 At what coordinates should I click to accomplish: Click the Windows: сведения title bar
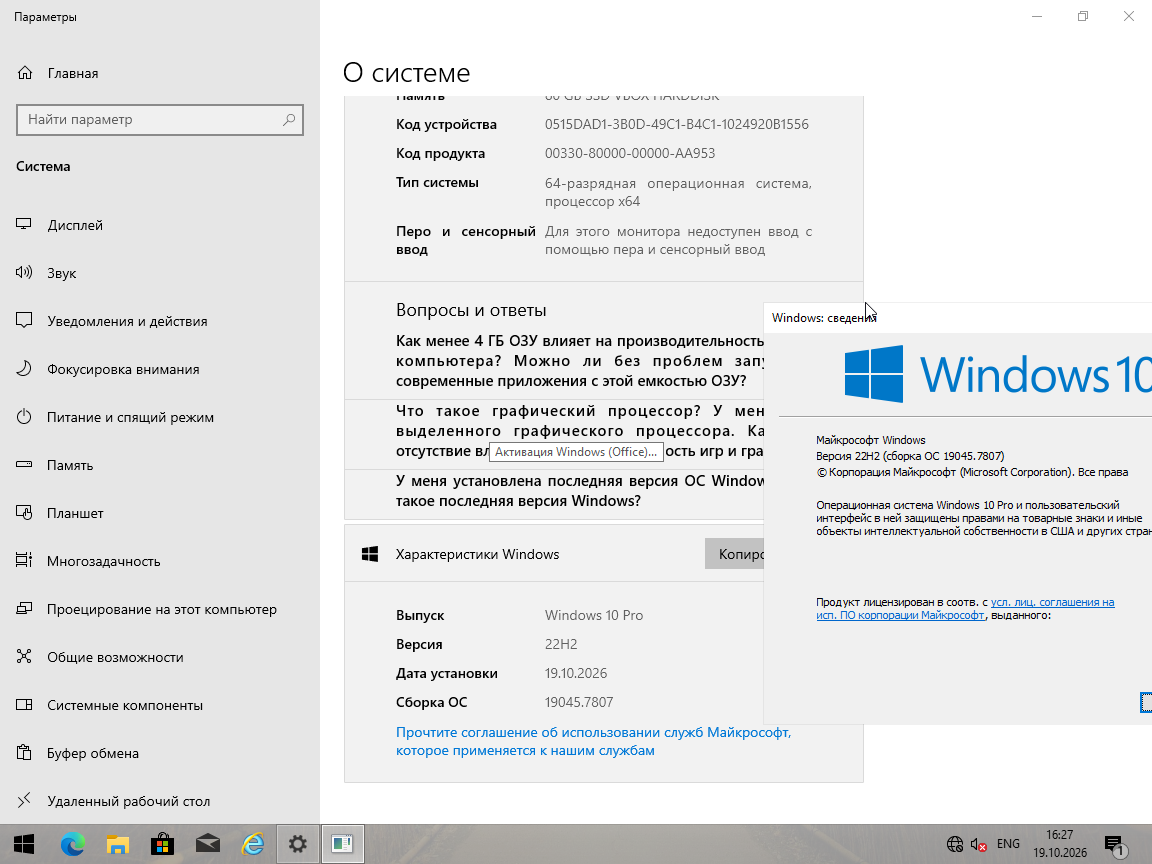(x=958, y=317)
